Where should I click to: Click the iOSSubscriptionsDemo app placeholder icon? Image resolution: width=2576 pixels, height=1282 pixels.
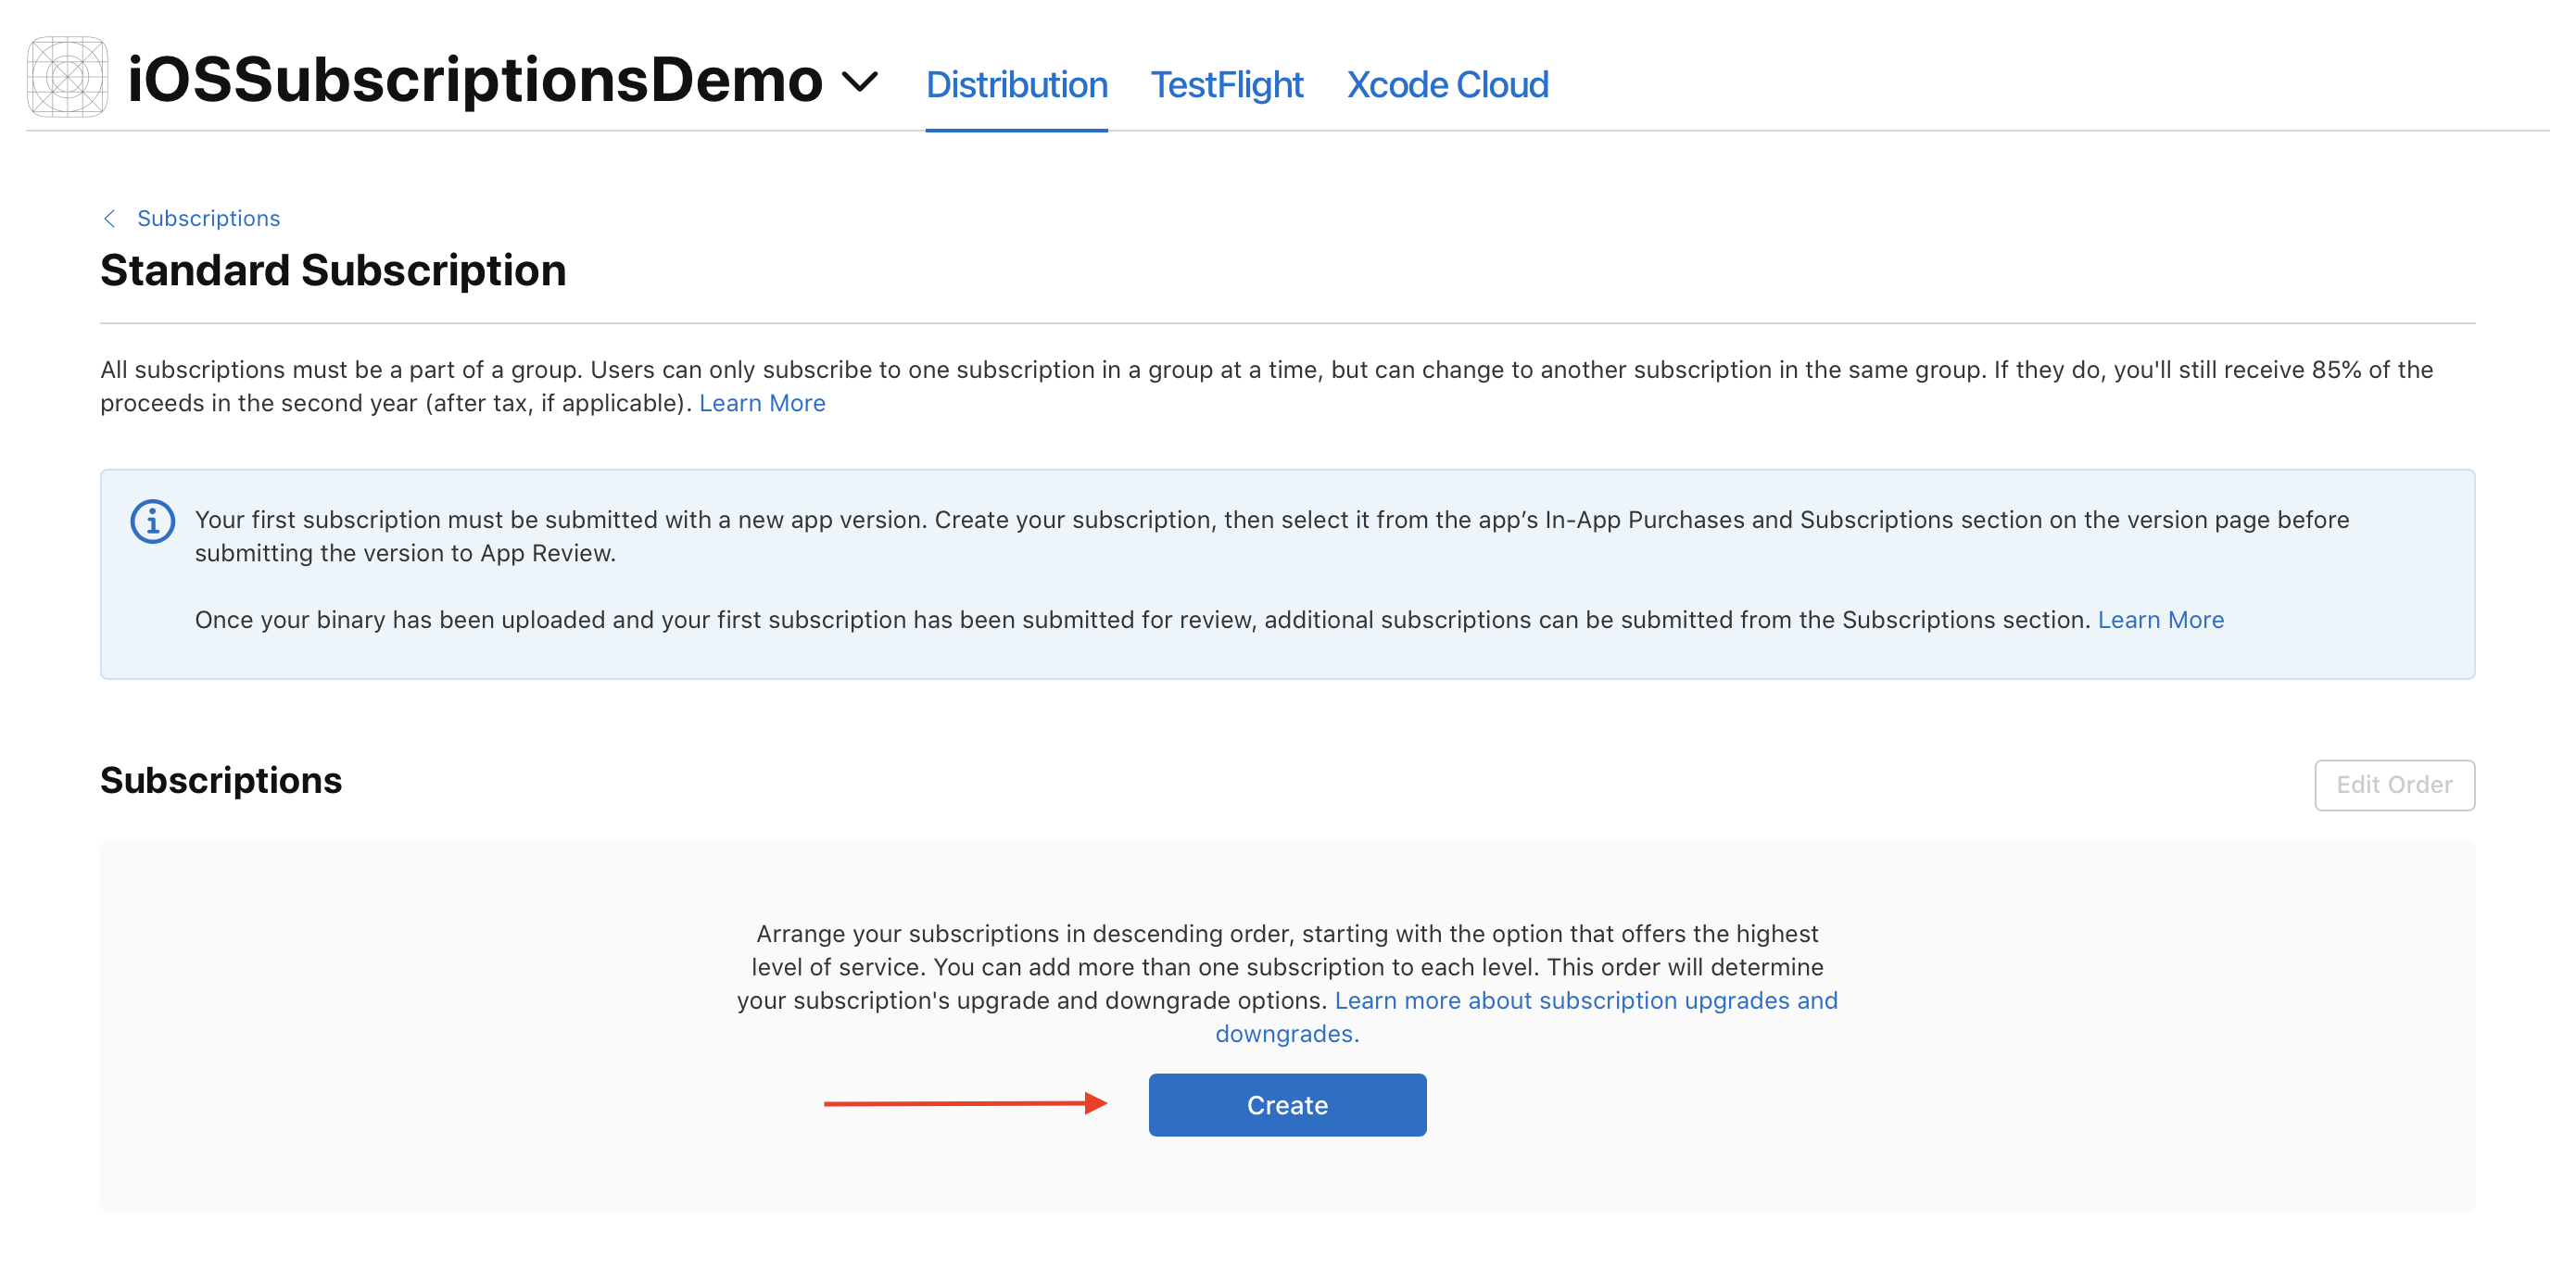pyautogui.click(x=67, y=77)
